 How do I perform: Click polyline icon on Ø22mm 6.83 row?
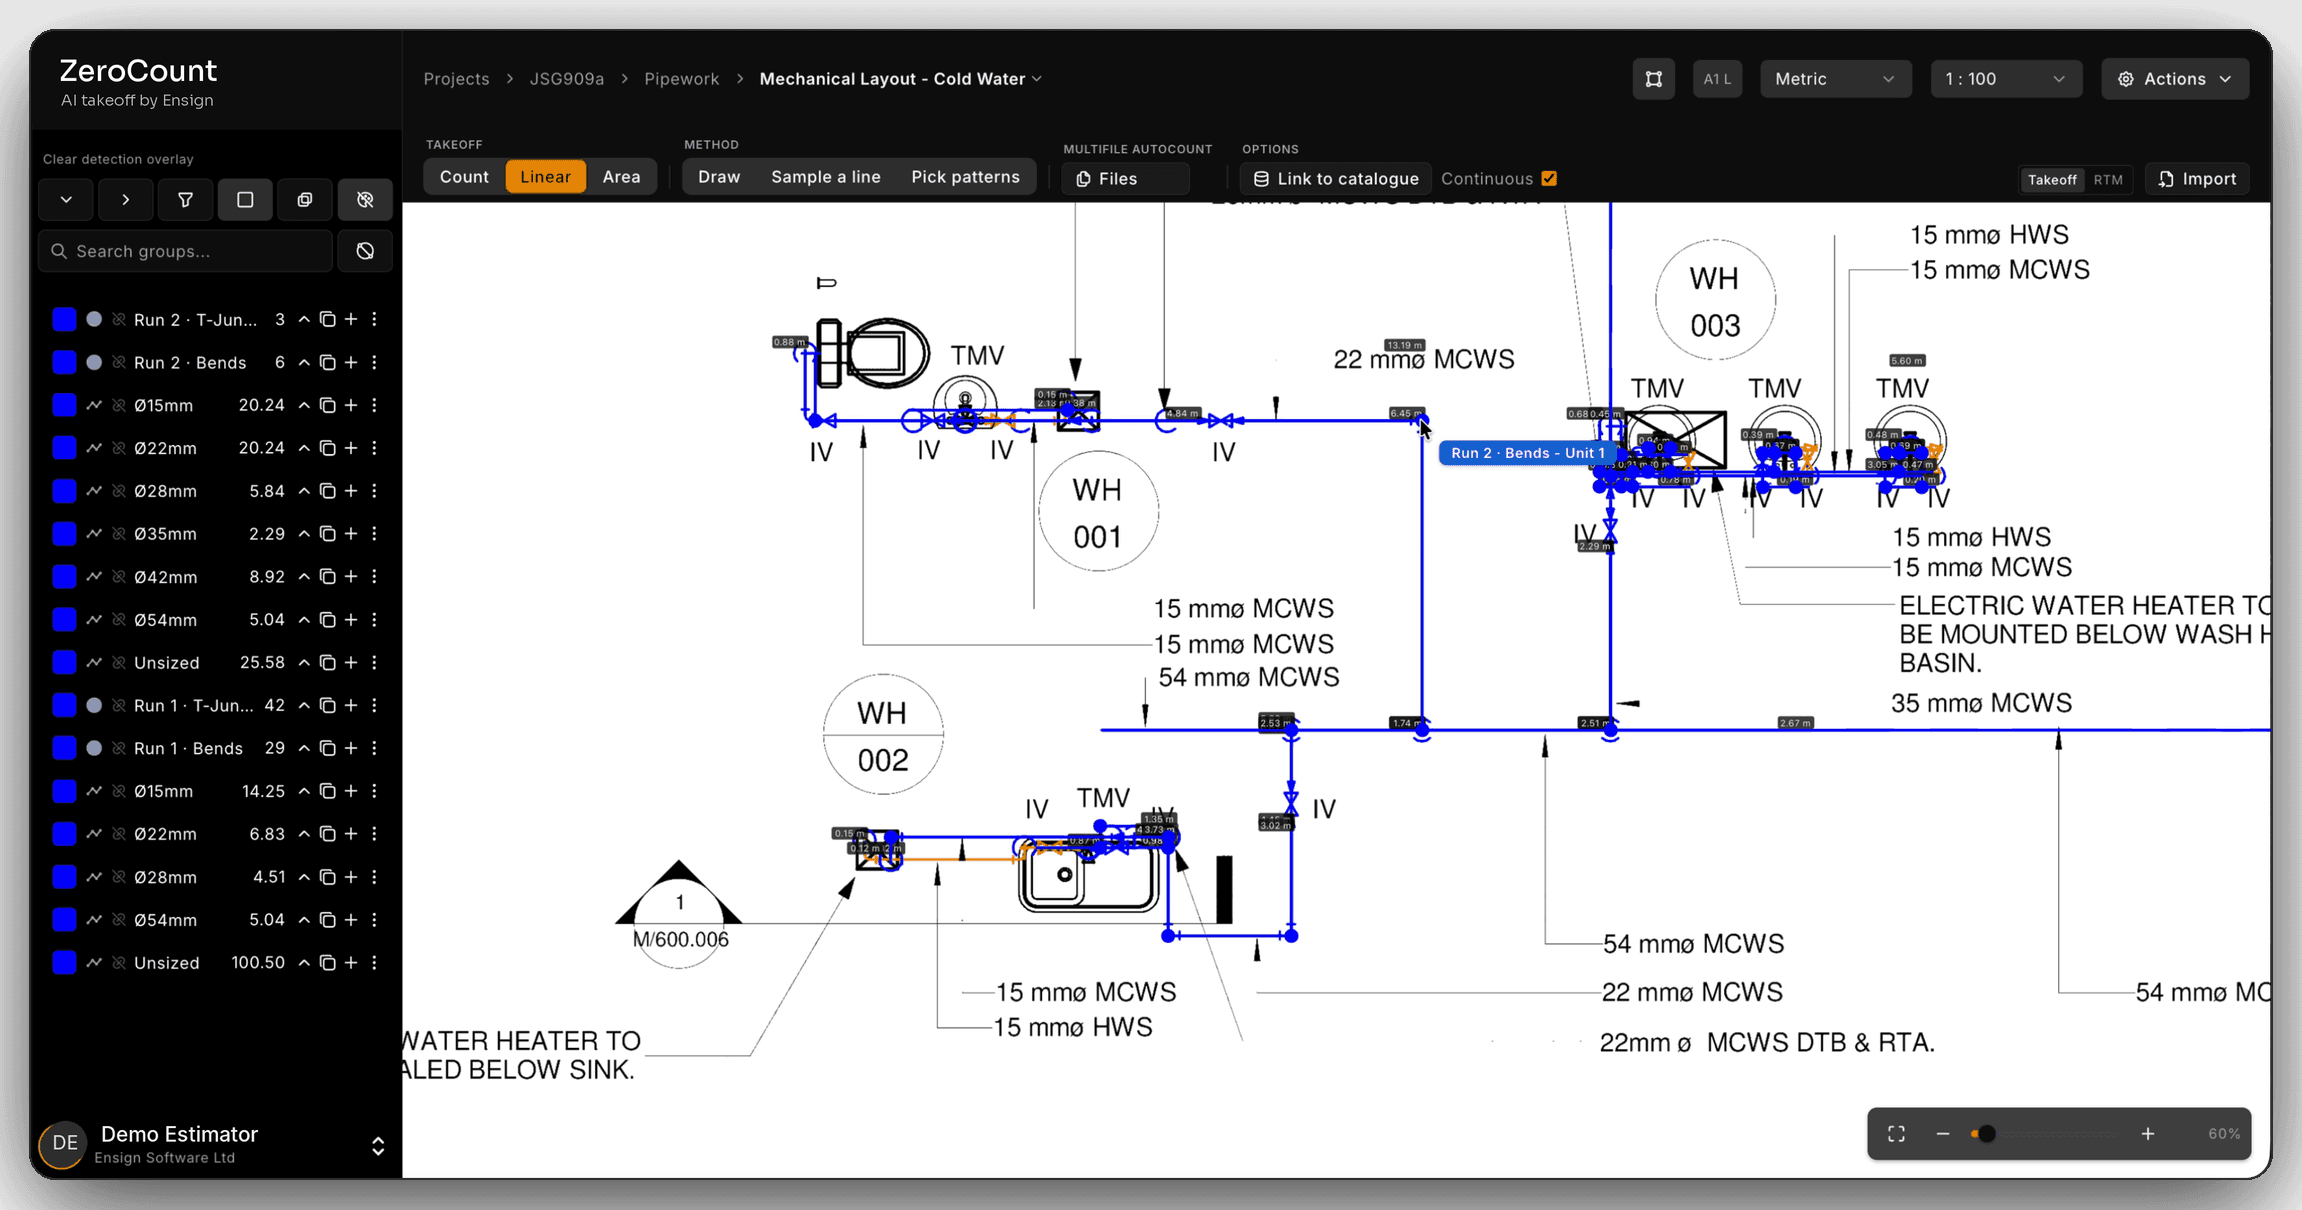point(94,834)
